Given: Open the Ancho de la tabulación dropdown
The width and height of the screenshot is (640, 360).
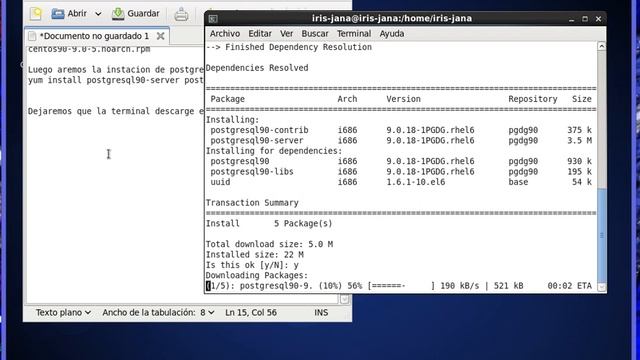Looking at the screenshot, I should tap(158, 312).
